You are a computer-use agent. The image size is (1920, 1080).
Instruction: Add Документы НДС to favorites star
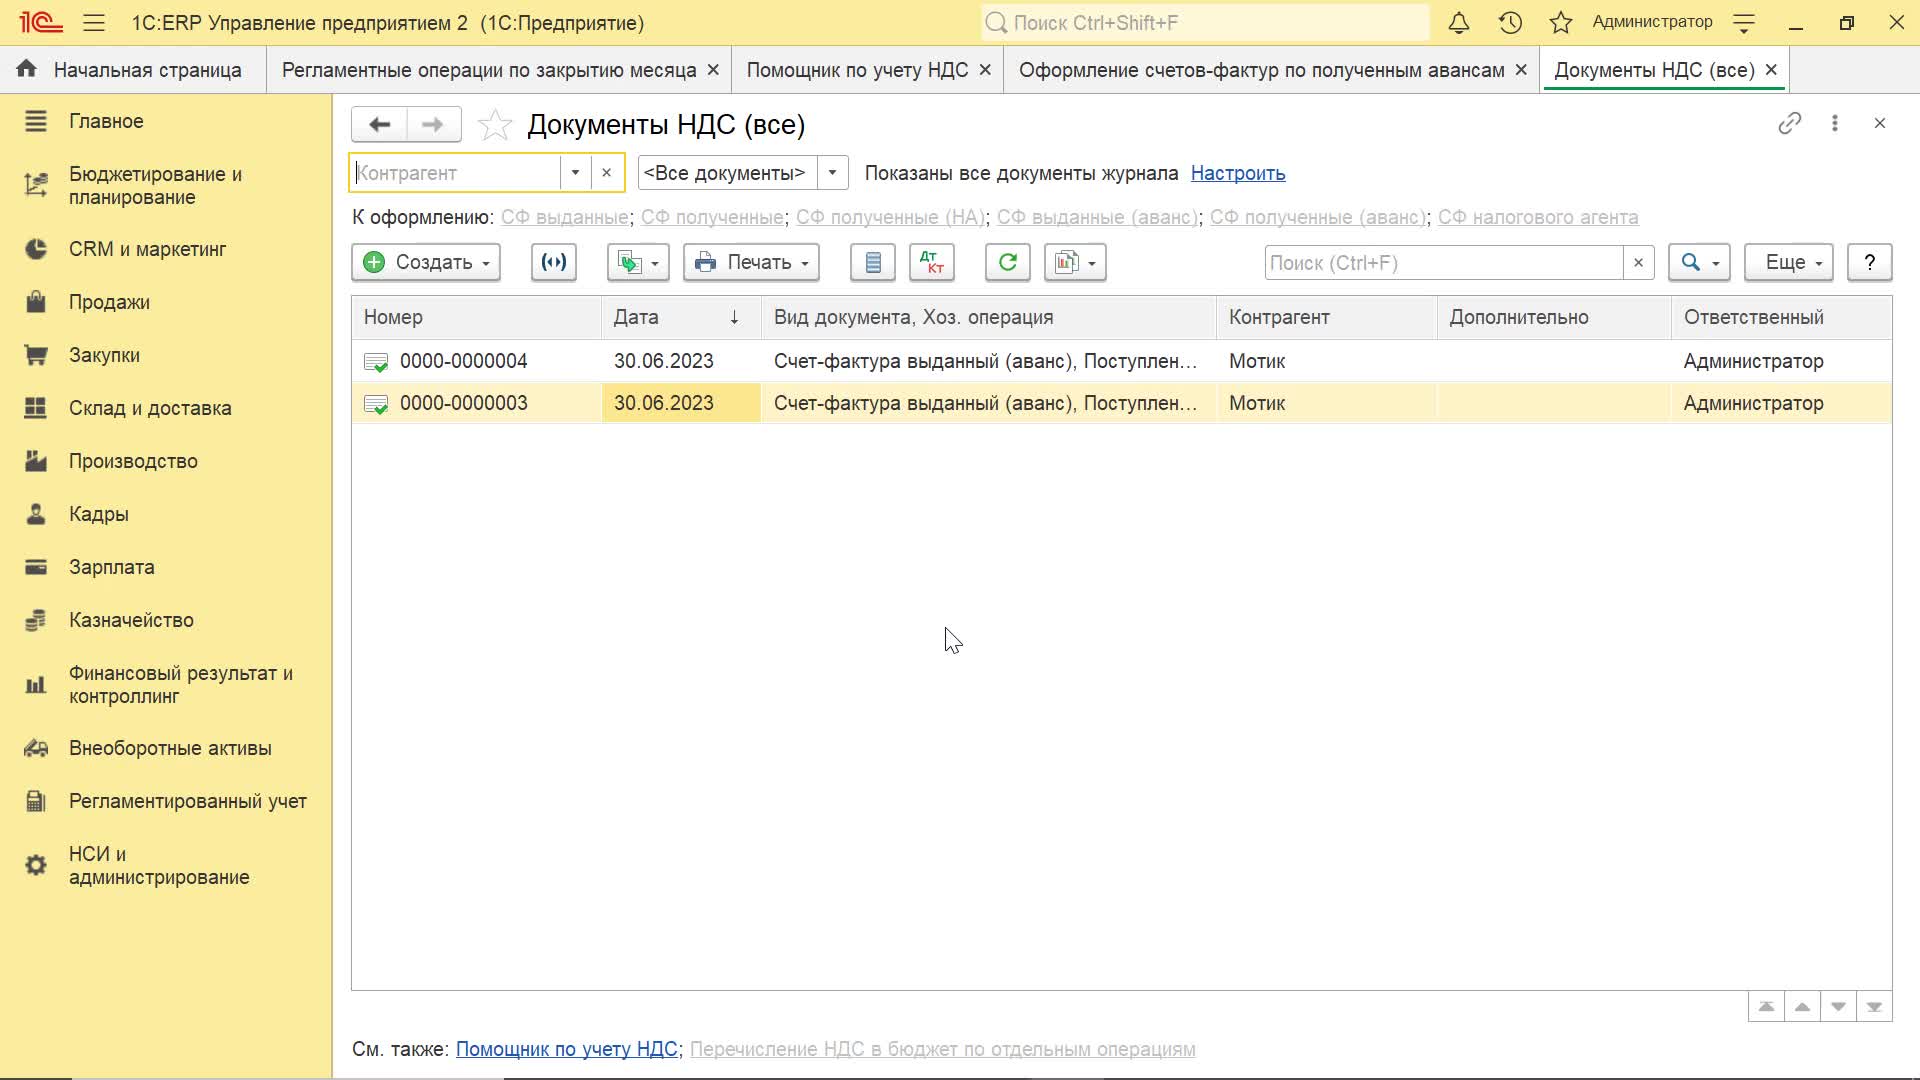coord(495,125)
